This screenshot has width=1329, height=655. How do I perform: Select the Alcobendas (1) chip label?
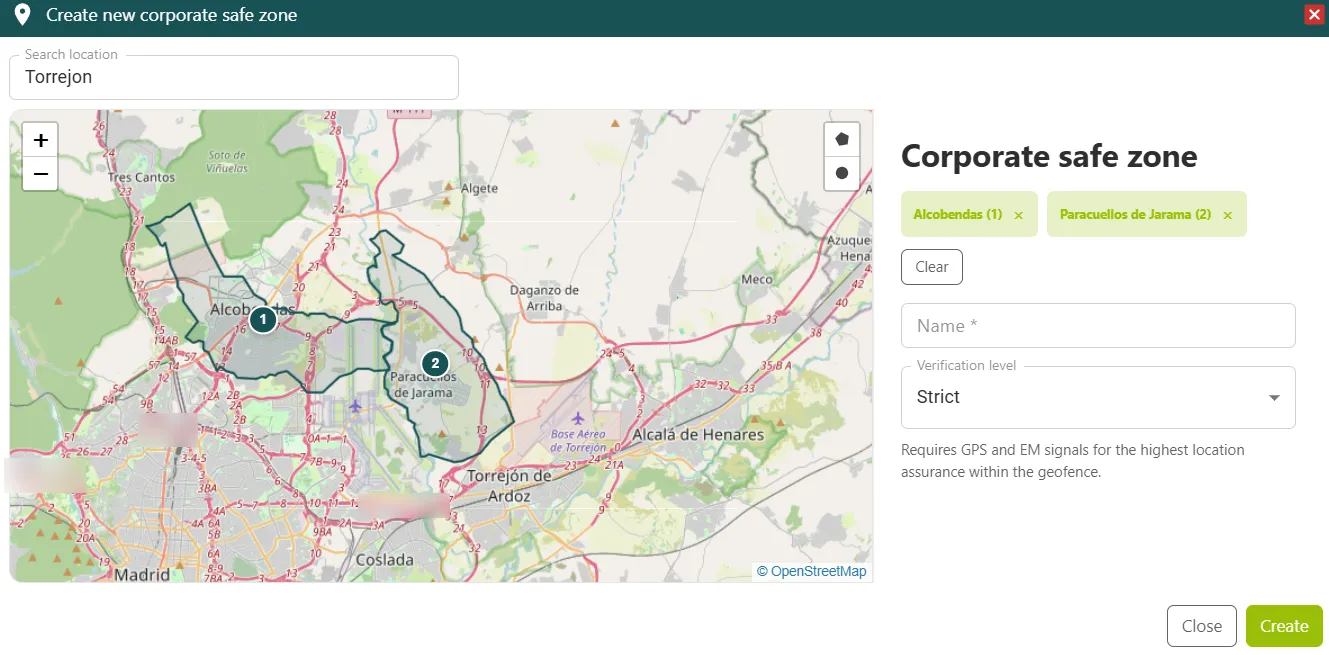pos(957,214)
